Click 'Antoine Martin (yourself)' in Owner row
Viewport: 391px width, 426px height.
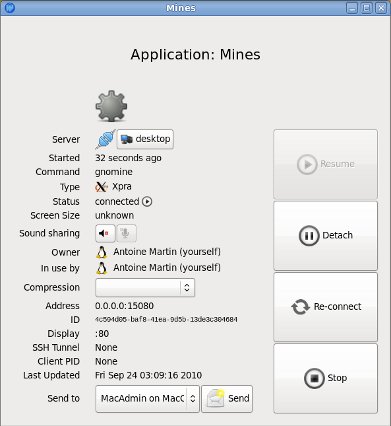pos(167,252)
